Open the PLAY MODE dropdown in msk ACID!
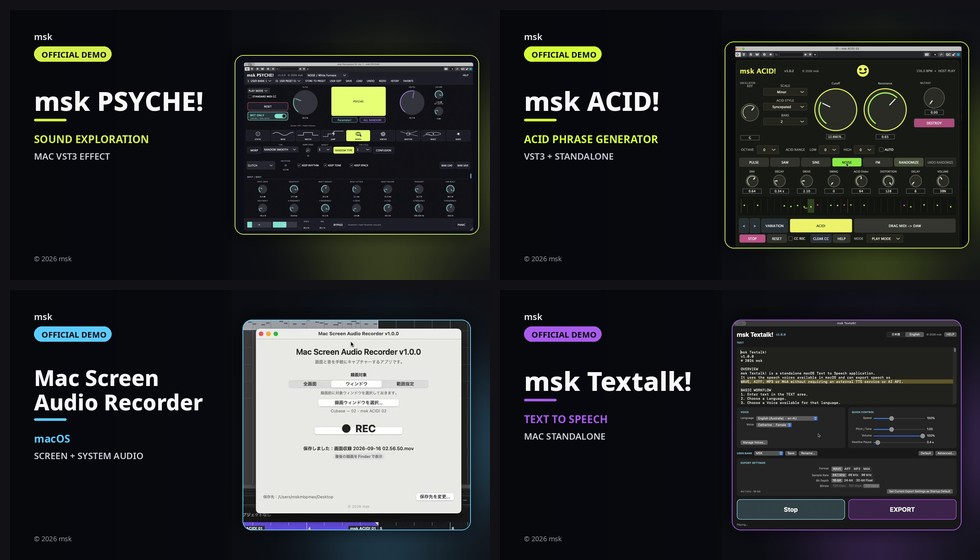The image size is (980, 560). 885,239
